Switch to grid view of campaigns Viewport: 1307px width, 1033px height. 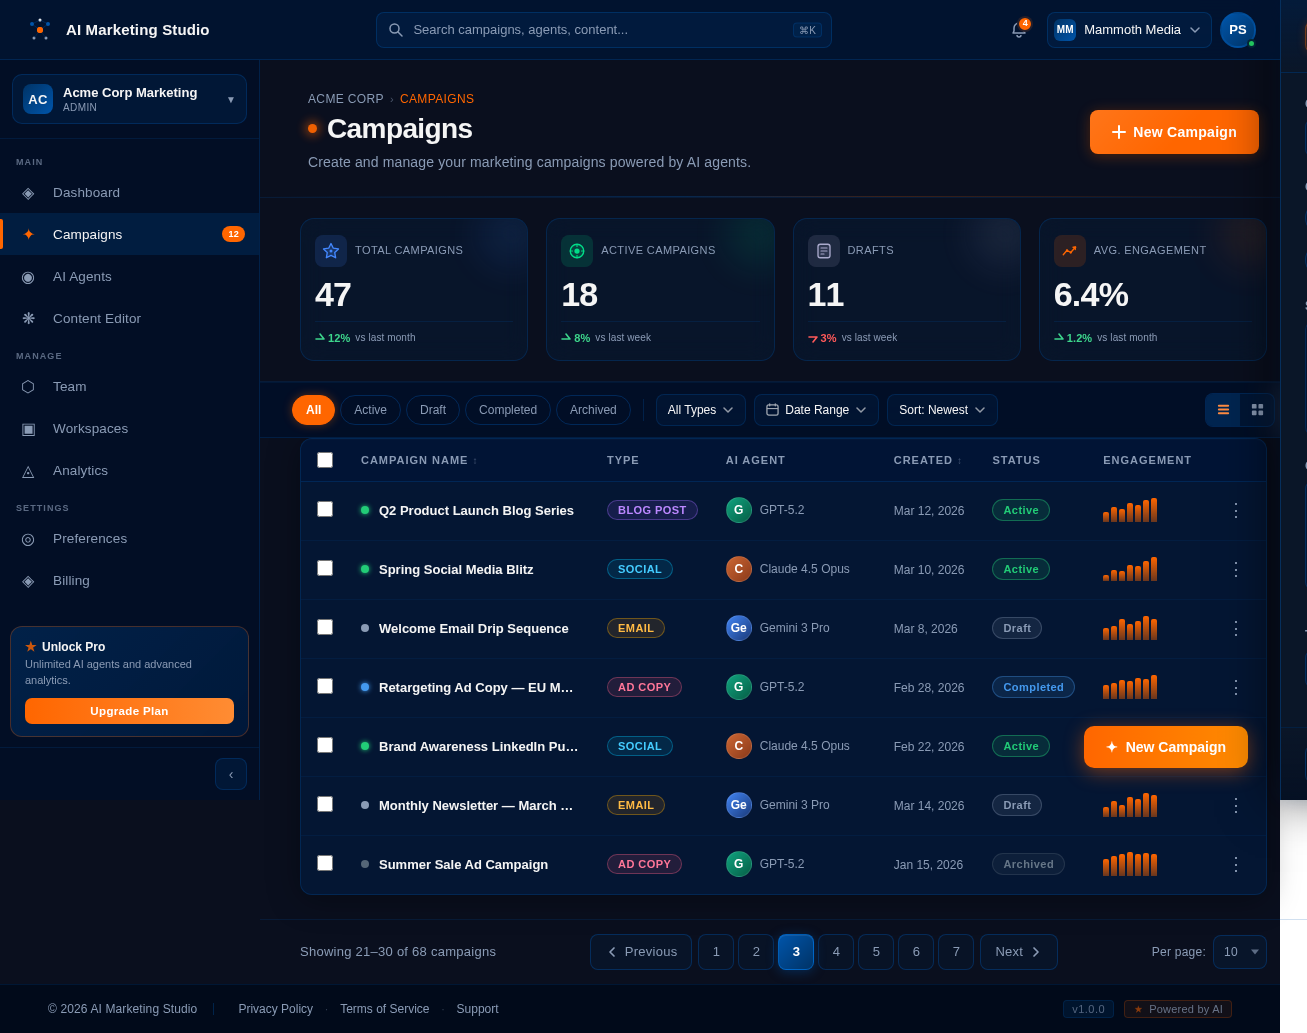coord(1257,409)
